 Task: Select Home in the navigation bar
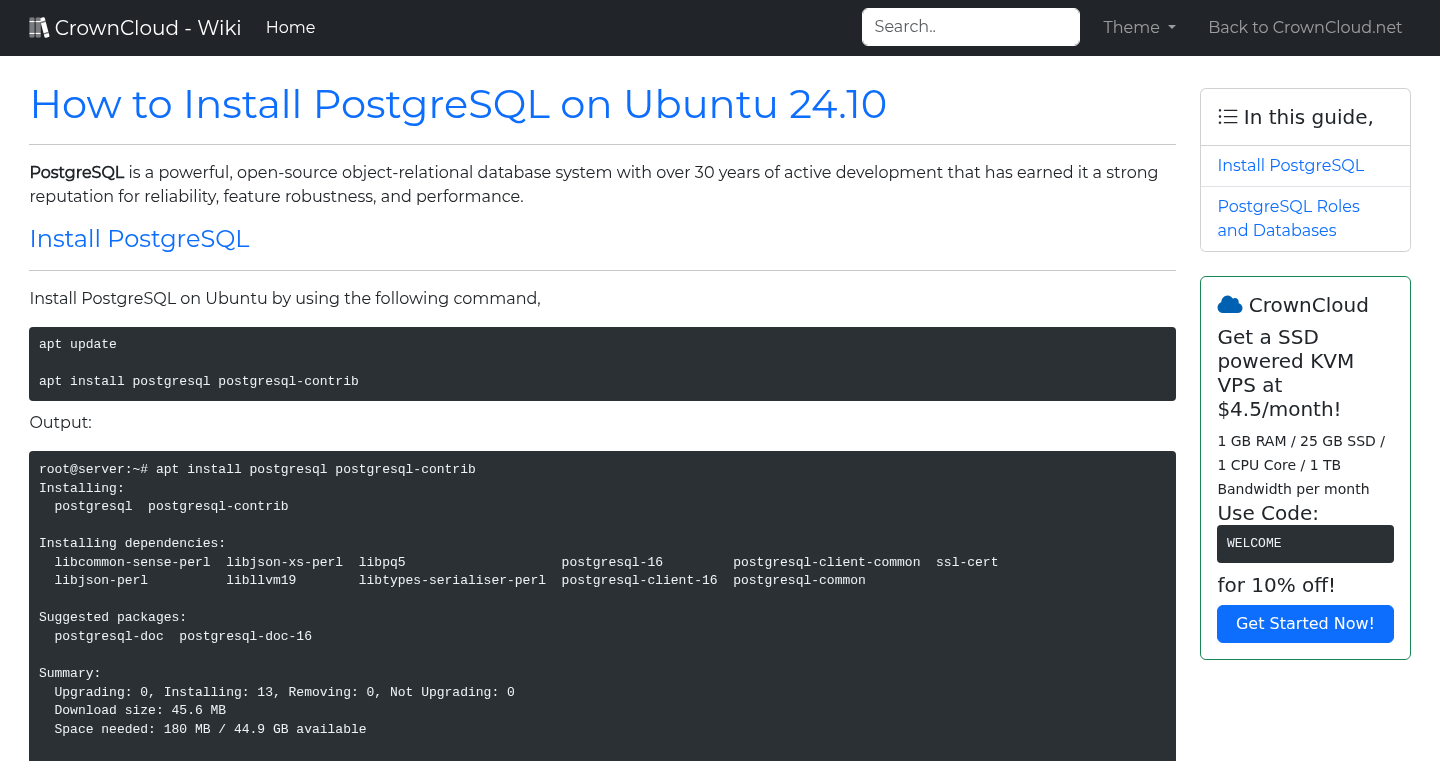pyautogui.click(x=290, y=27)
